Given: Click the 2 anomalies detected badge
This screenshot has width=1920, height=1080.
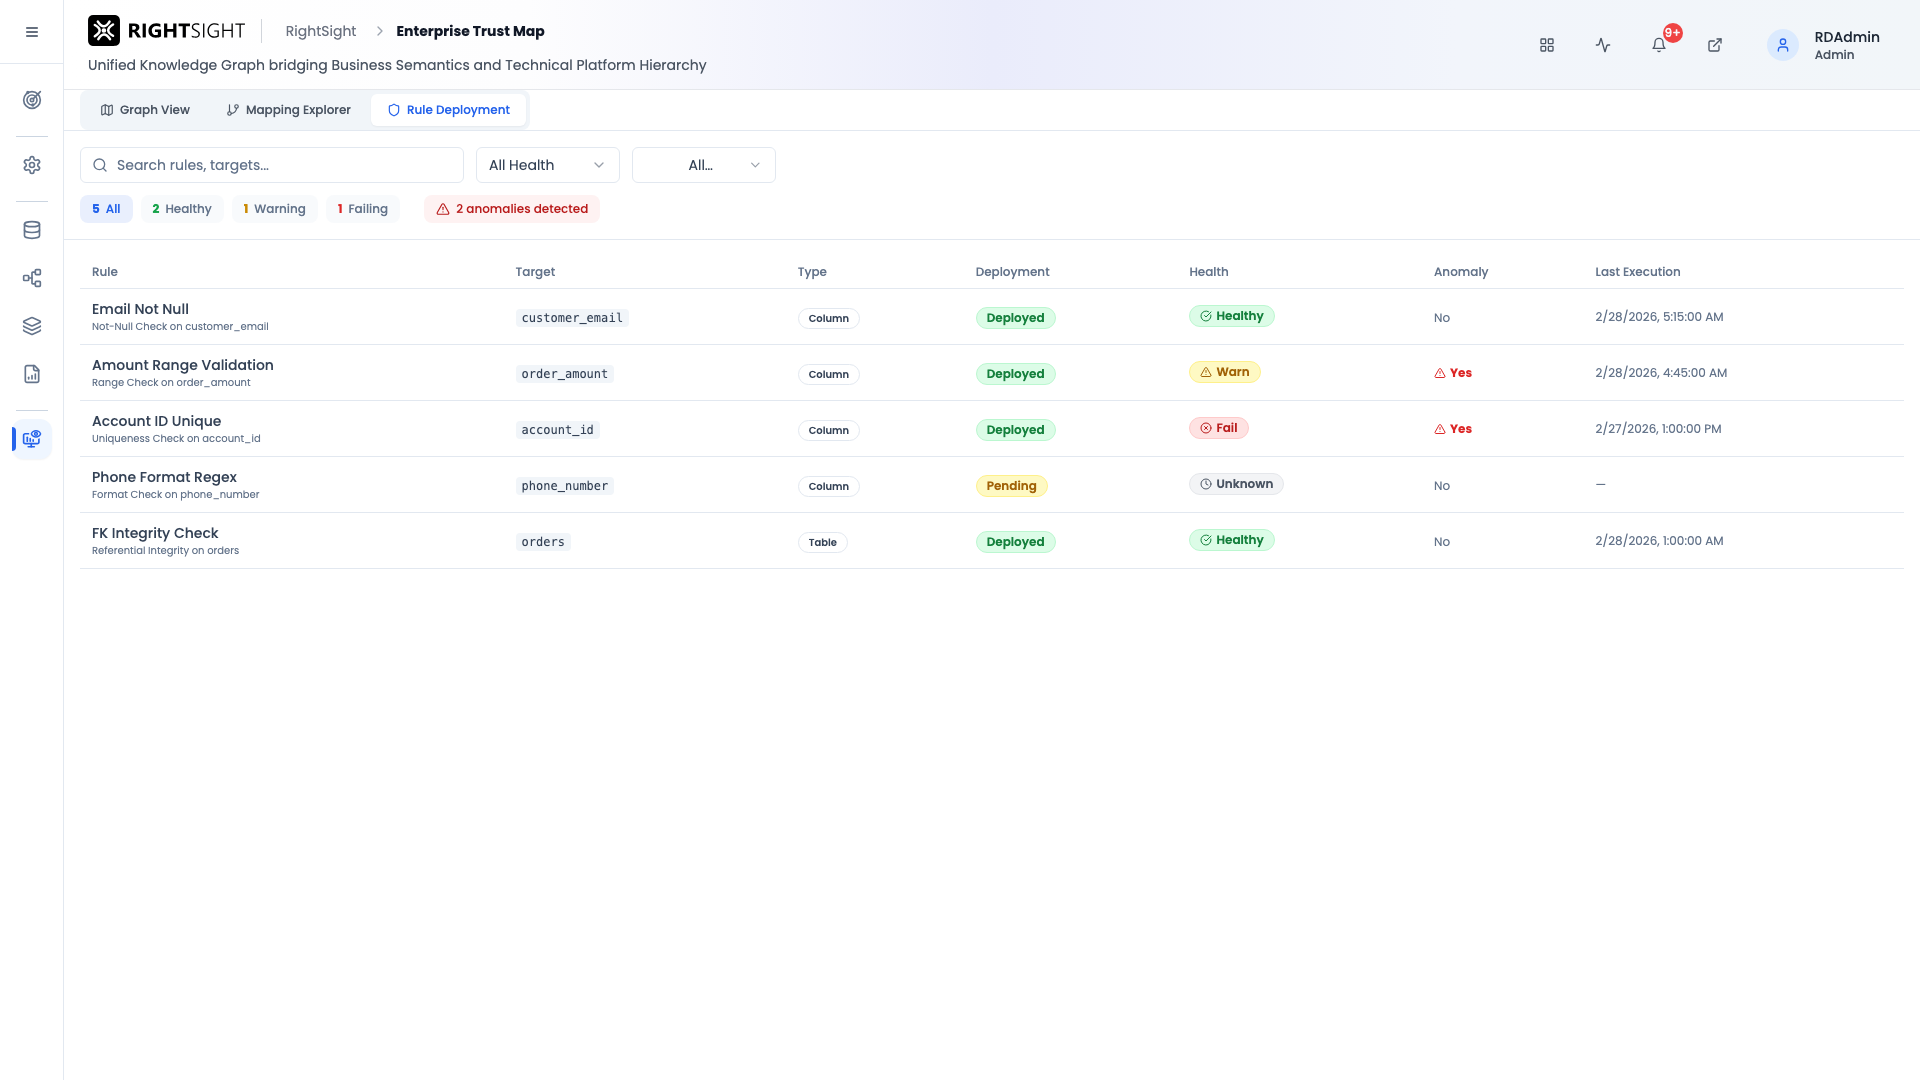Looking at the screenshot, I should point(512,209).
